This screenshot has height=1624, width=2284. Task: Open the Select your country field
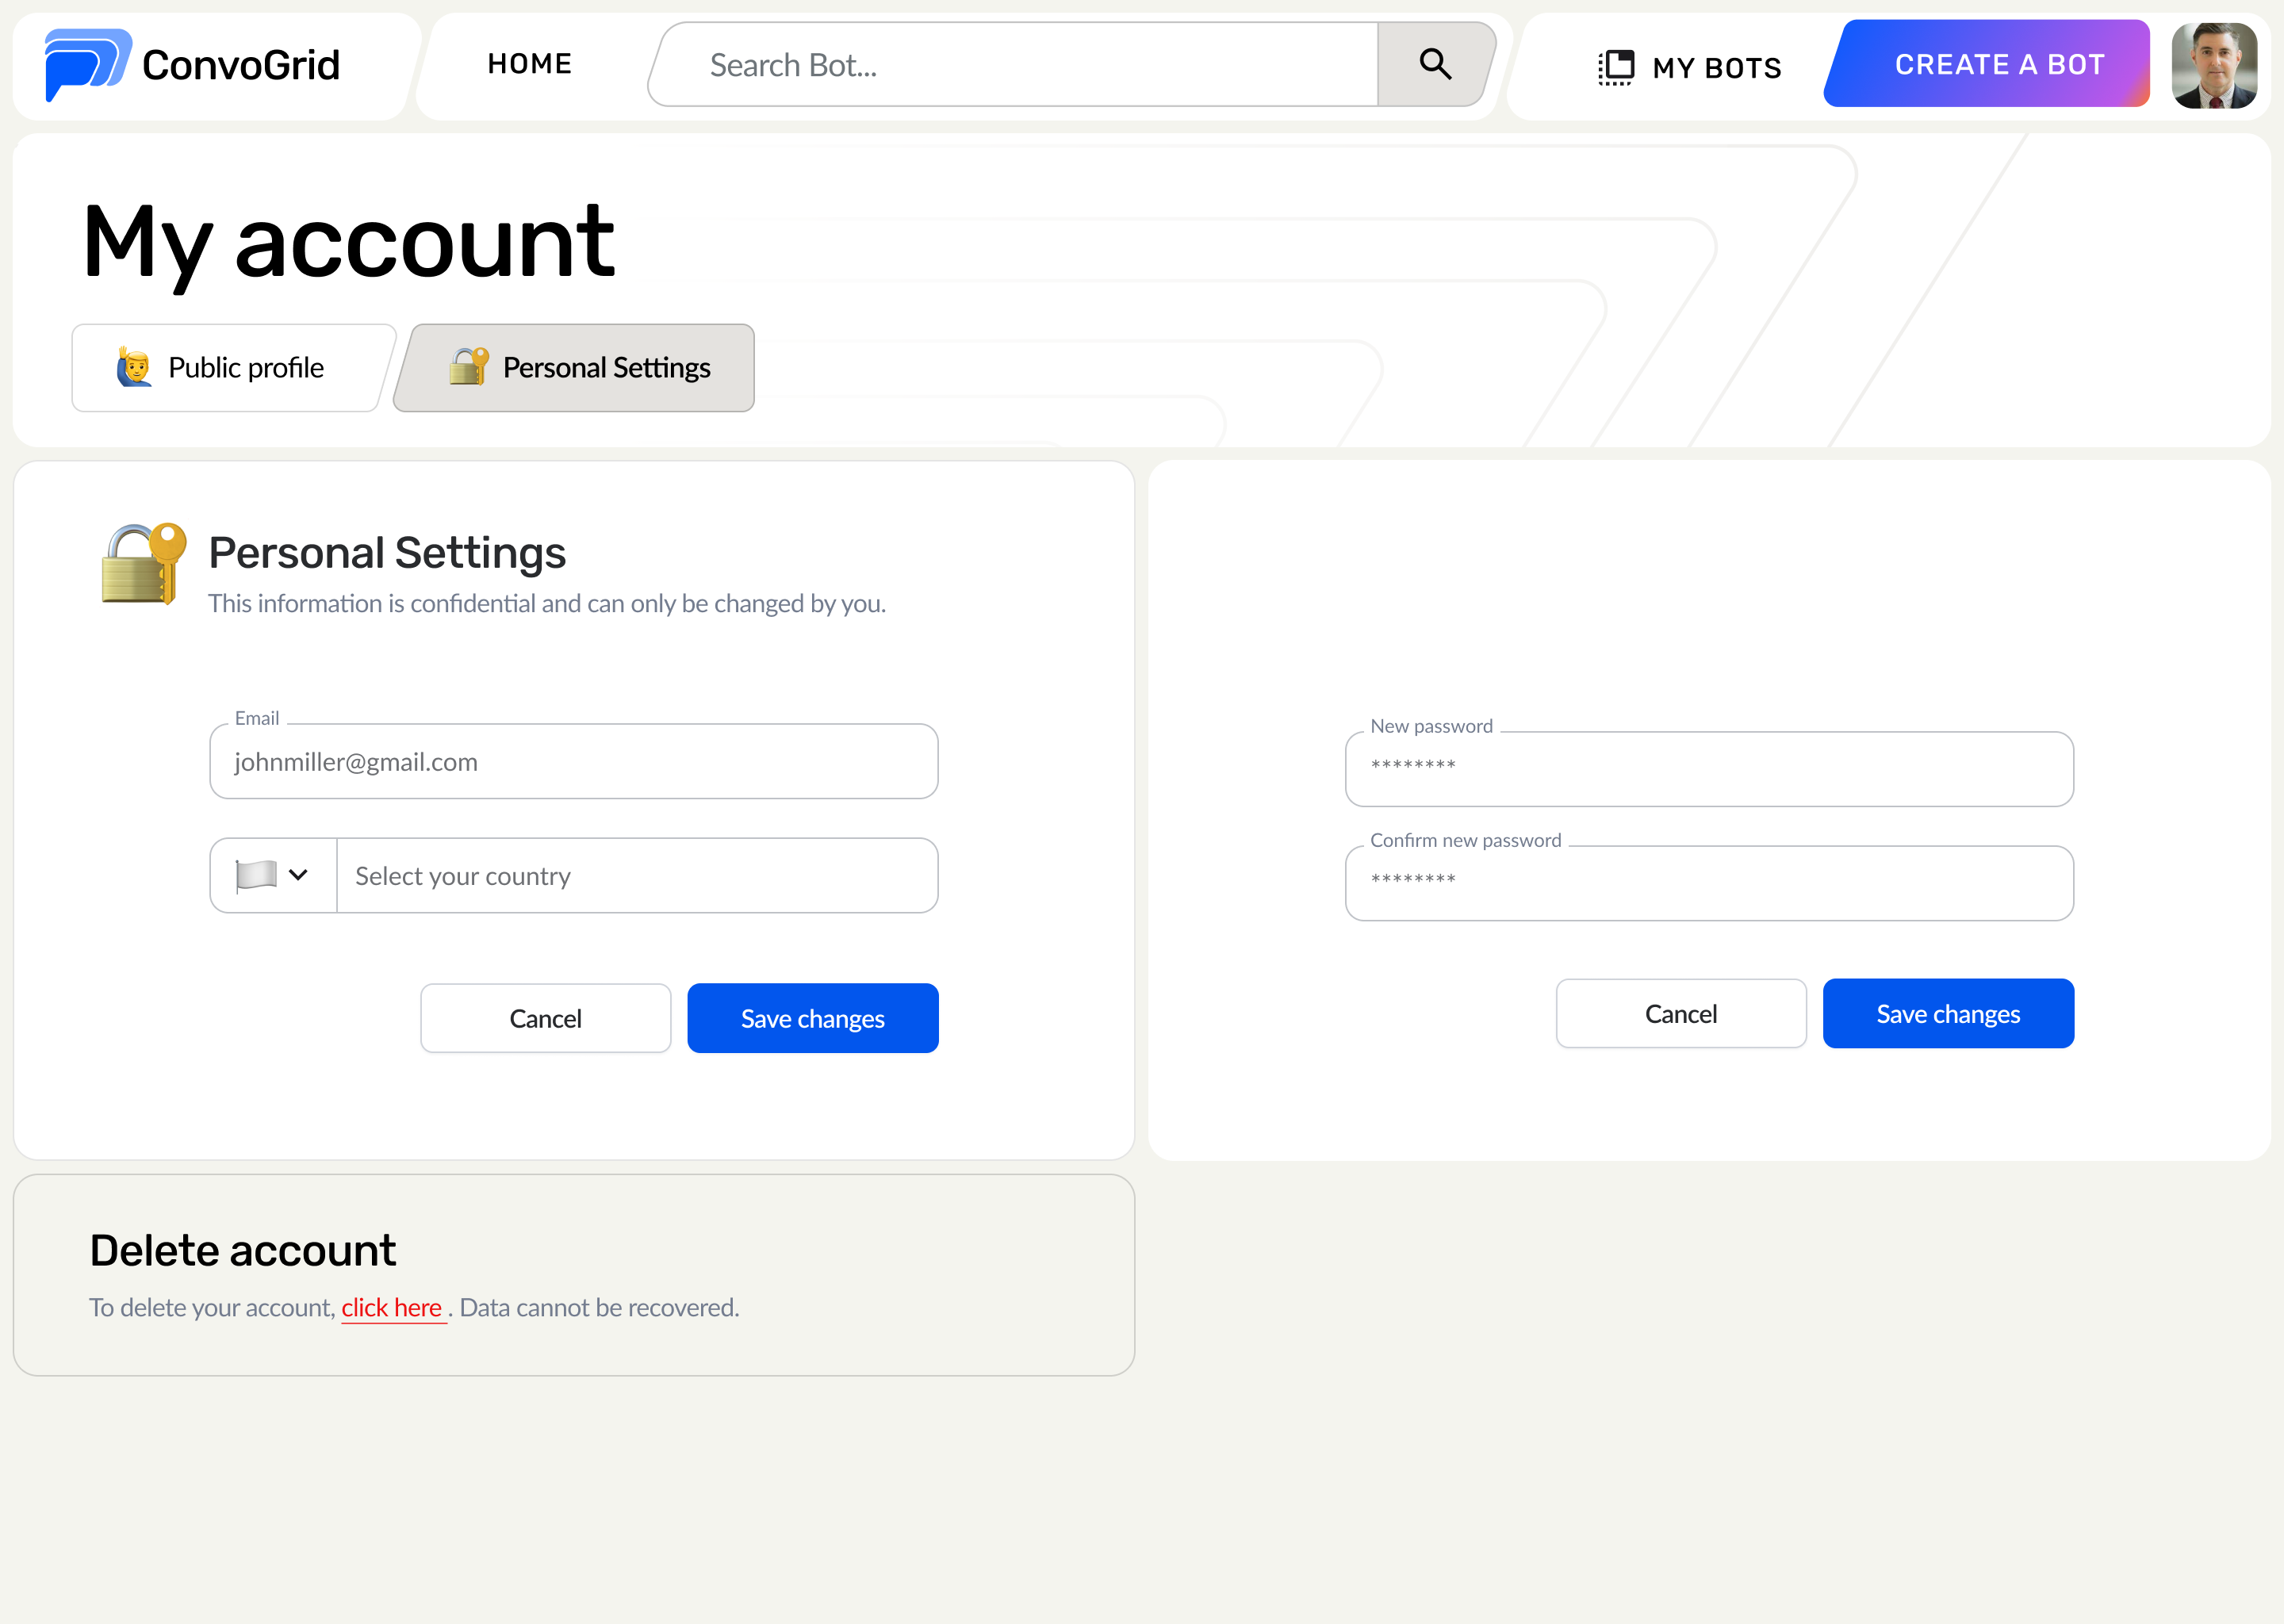pyautogui.click(x=636, y=876)
